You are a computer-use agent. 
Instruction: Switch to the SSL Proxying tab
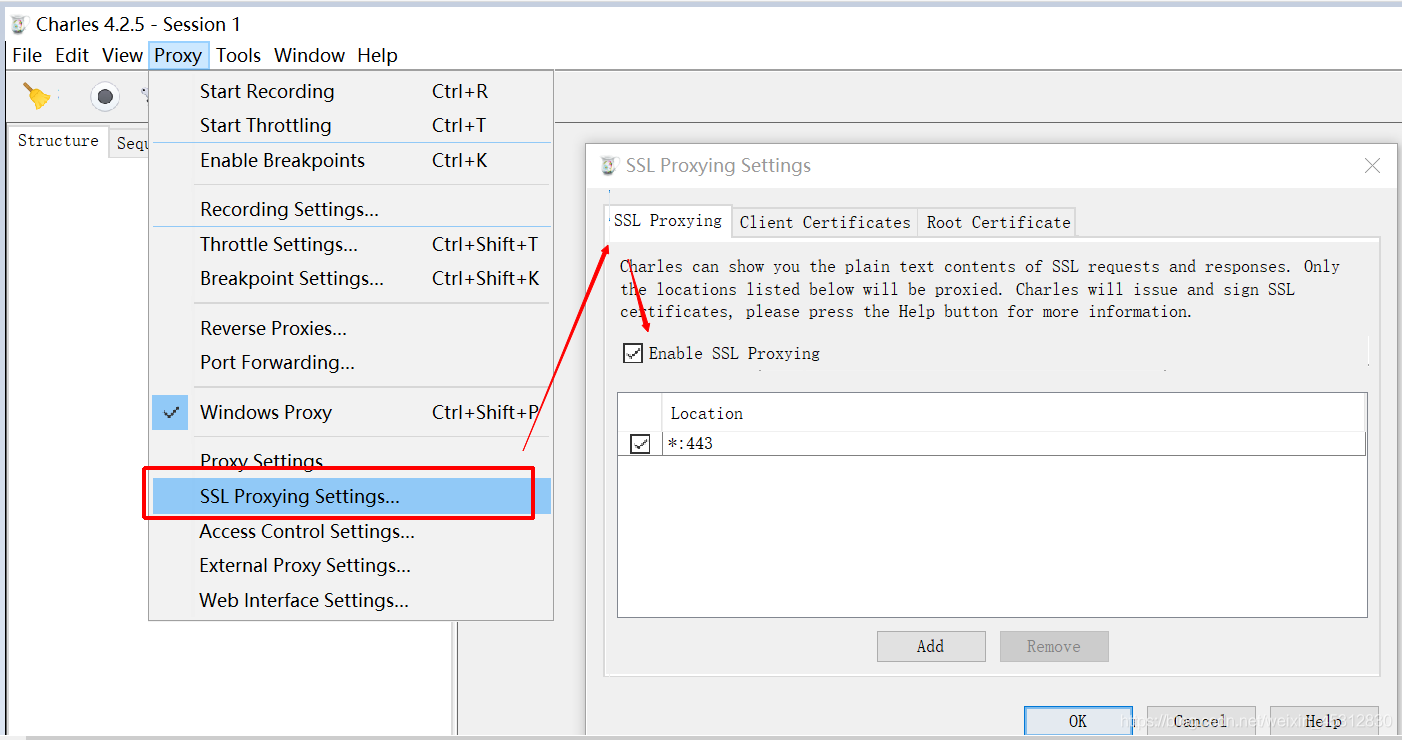pyautogui.click(x=668, y=220)
